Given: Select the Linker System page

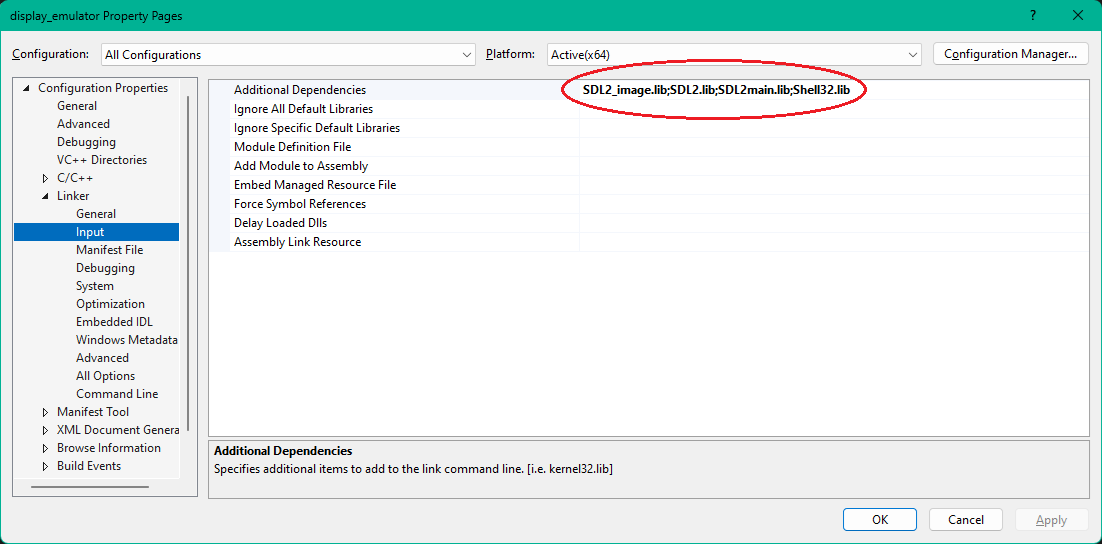Looking at the screenshot, I should click(95, 286).
